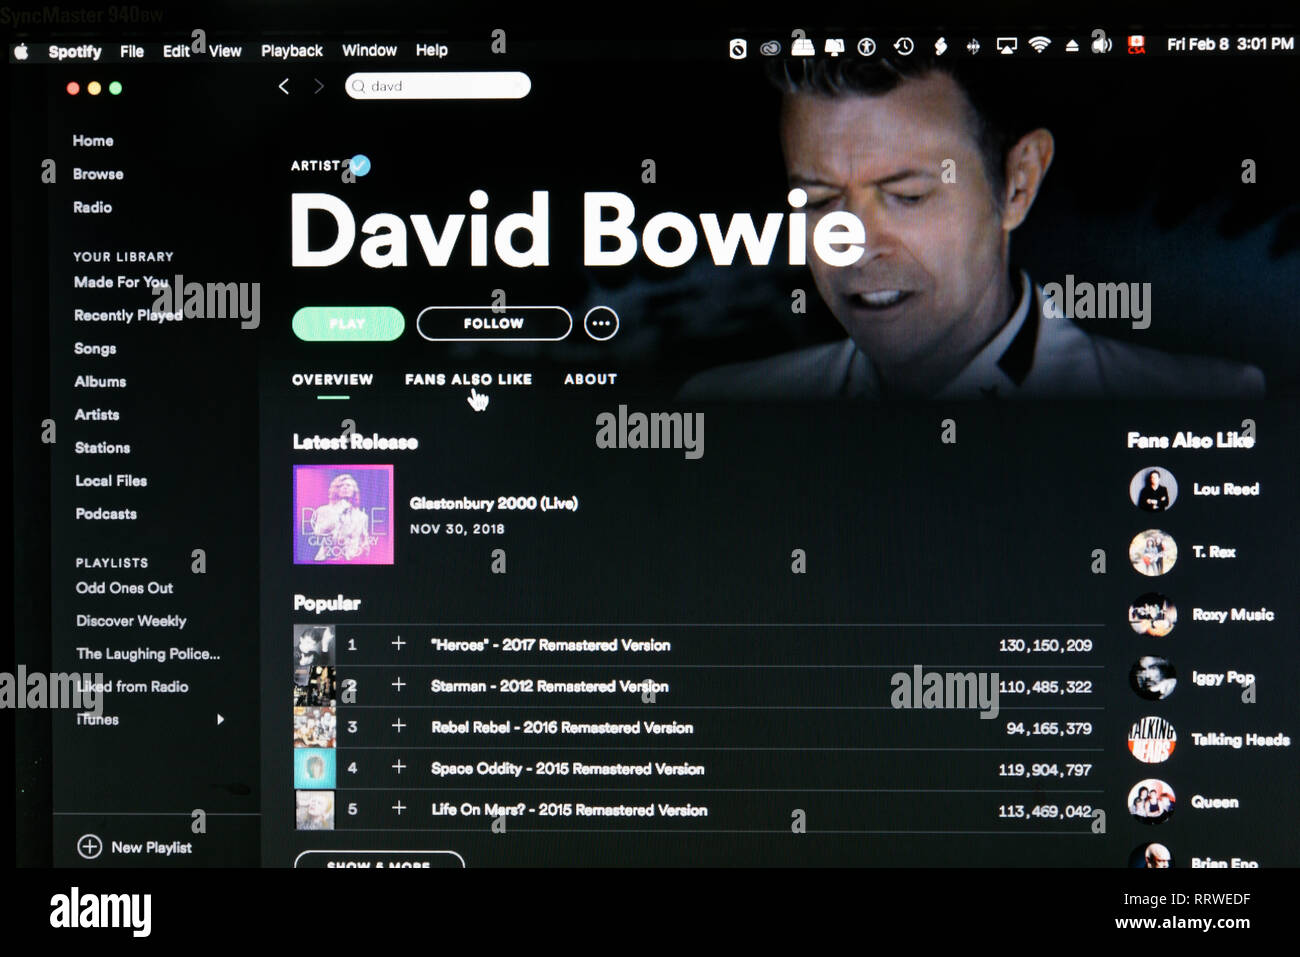The image size is (1300, 957).
Task: Open Made For You library section
Action: click(x=121, y=282)
